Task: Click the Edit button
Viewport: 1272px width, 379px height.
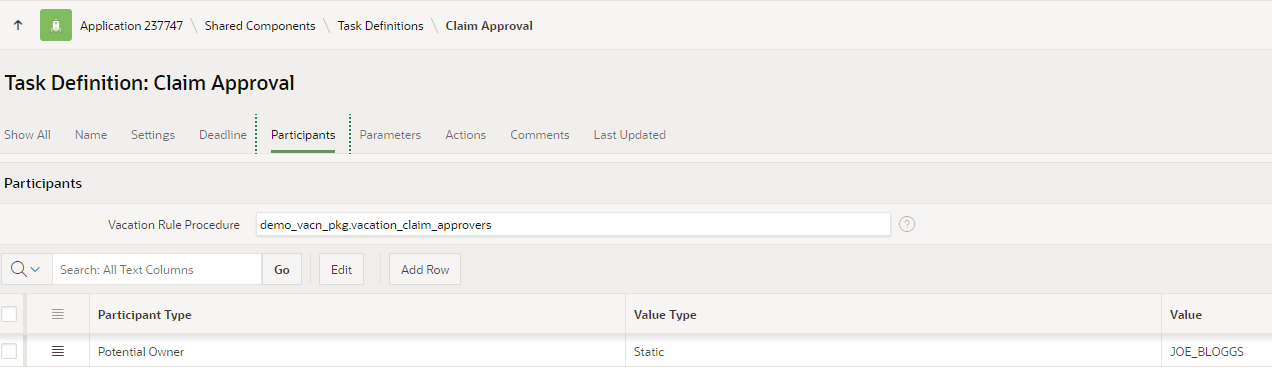Action: click(341, 269)
